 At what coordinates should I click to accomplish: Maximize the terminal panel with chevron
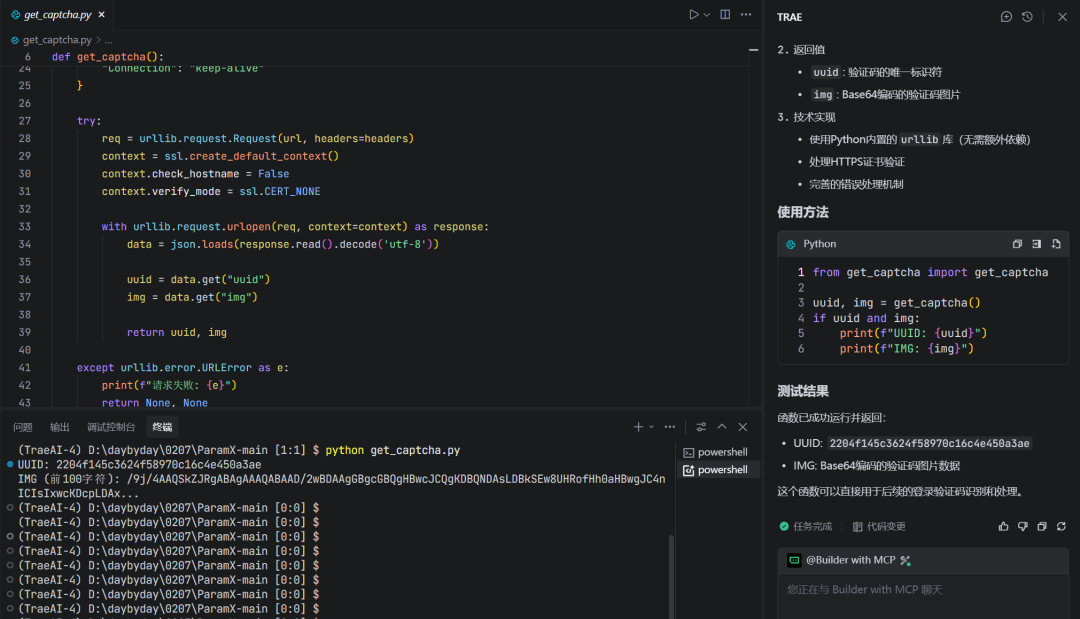[722, 427]
